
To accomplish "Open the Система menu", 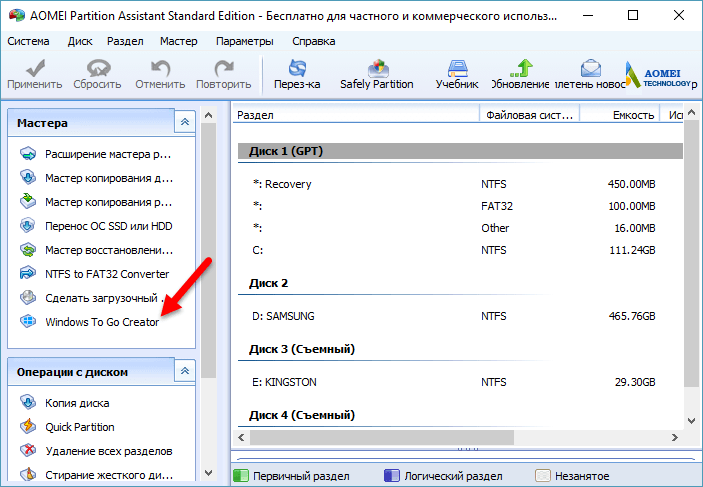I will pos(28,41).
